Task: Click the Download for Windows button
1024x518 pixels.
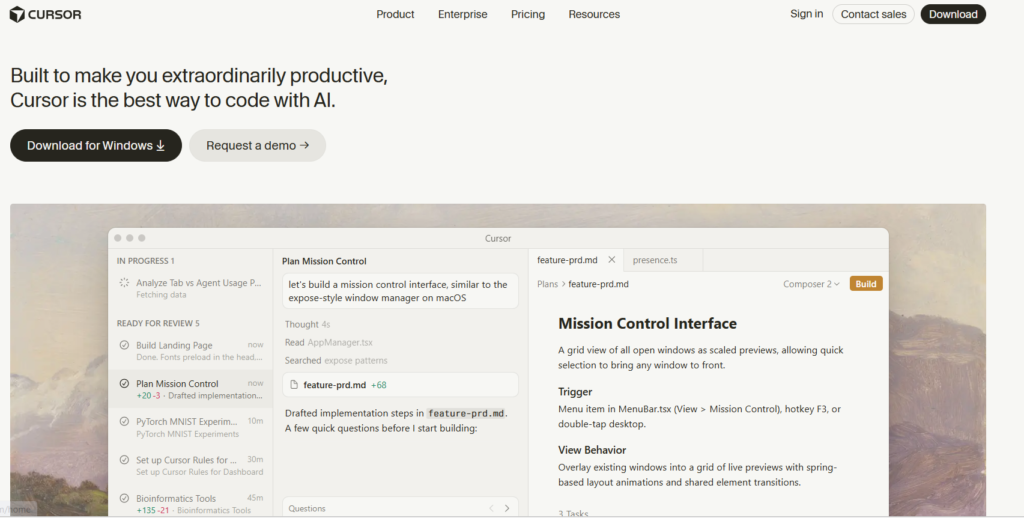Action: pyautogui.click(x=96, y=145)
